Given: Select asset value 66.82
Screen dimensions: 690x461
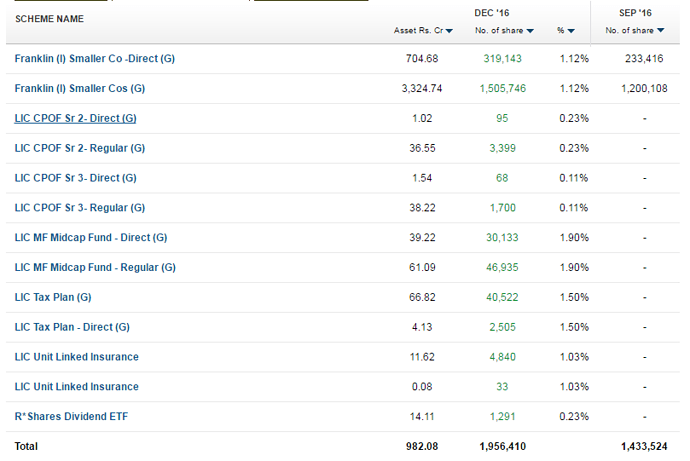Looking at the screenshot, I should [422, 297].
